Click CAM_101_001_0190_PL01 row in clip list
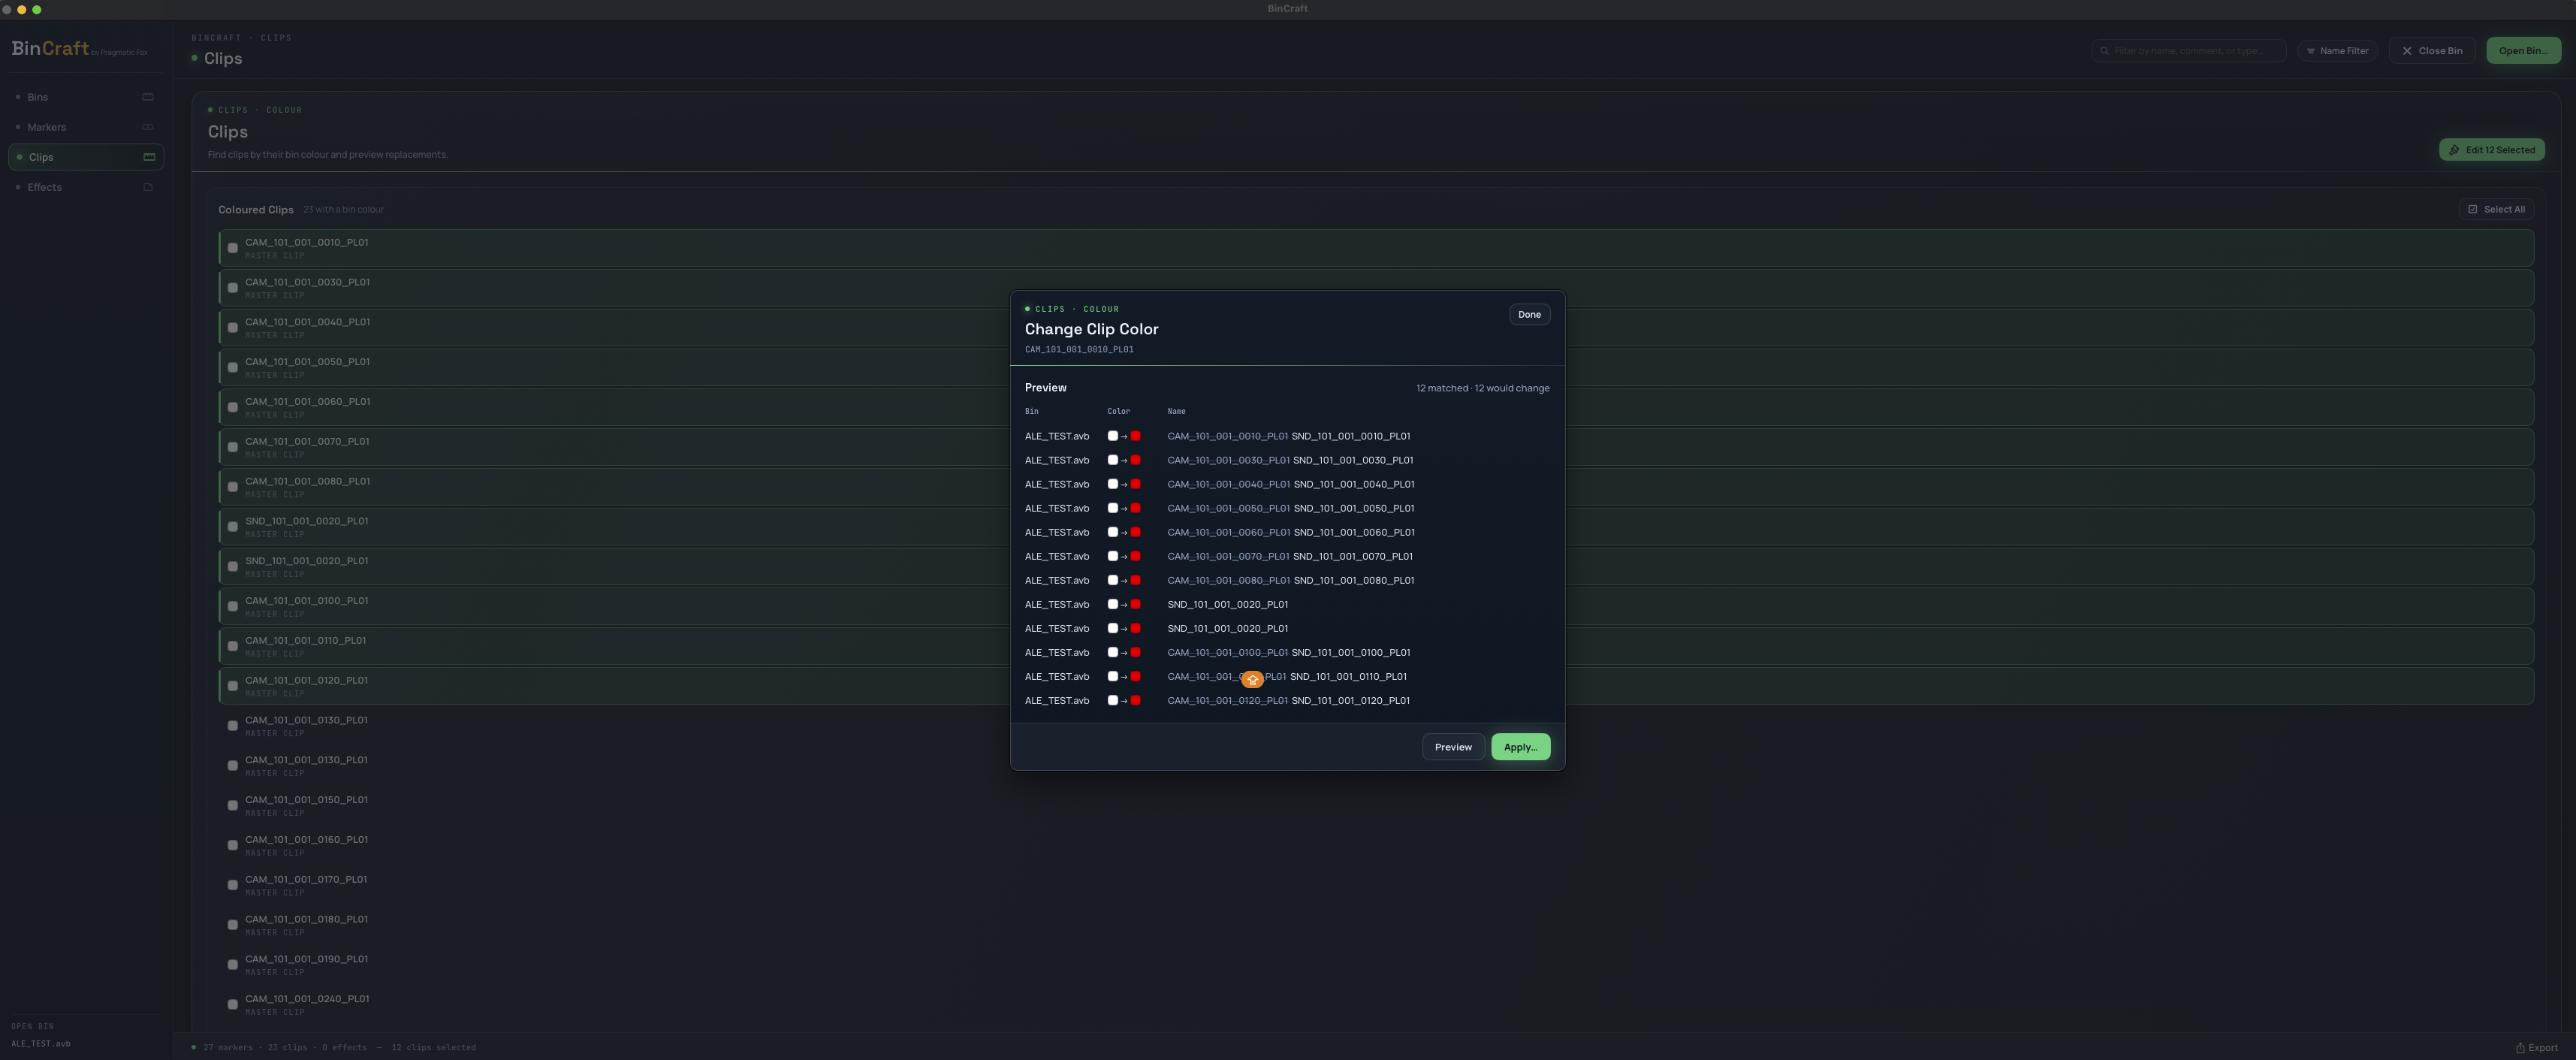 pos(1376,965)
